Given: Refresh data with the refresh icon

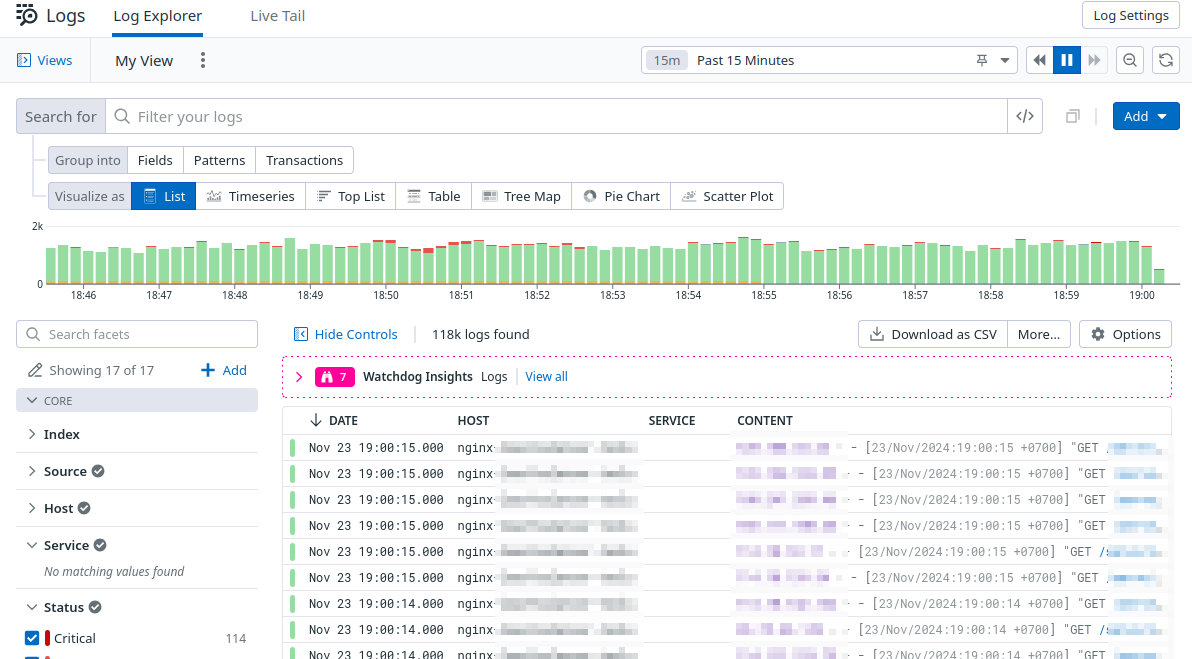Looking at the screenshot, I should tap(1165, 60).
